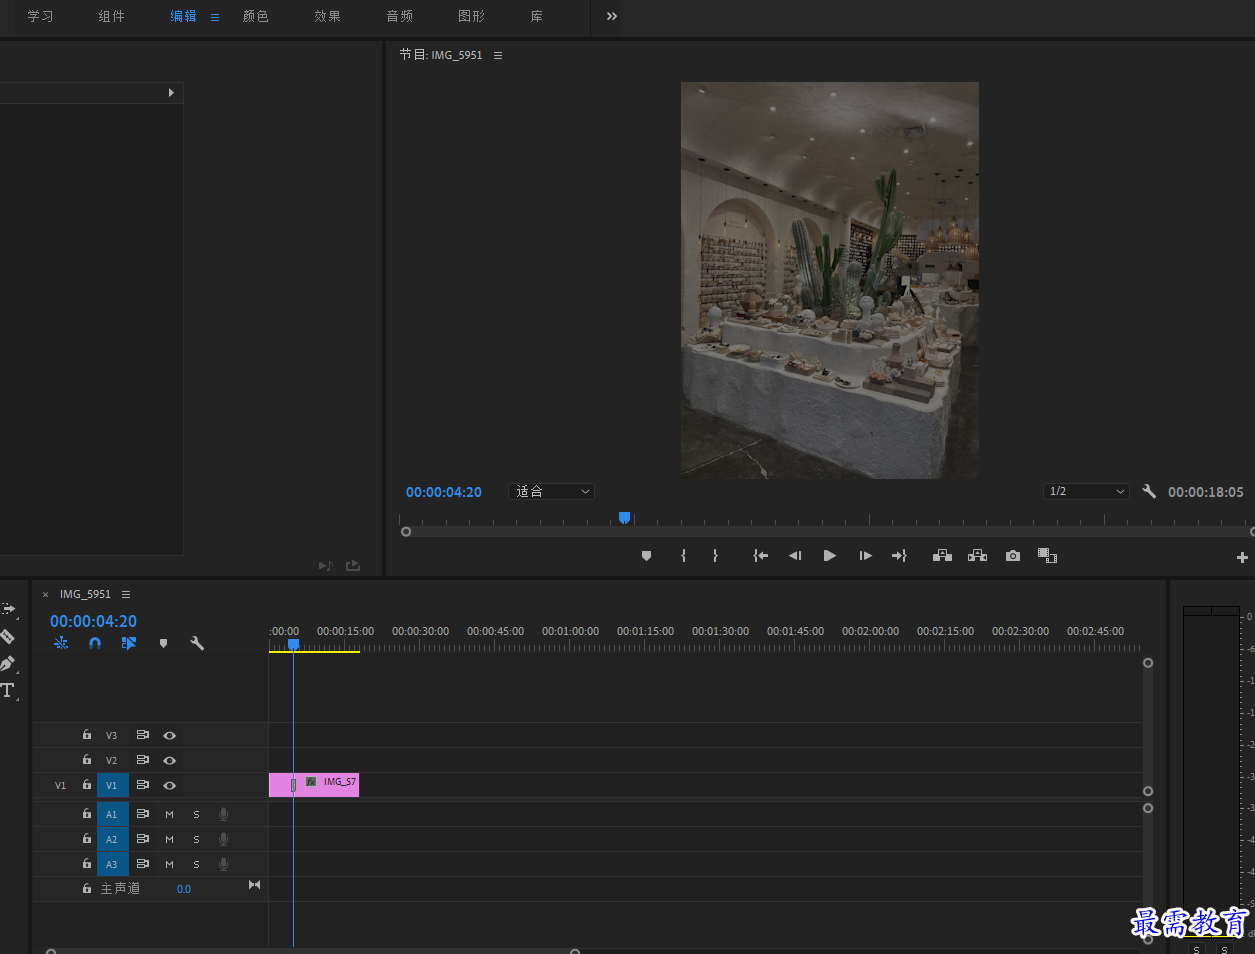Enable voice-over record on A1
1255x954 pixels.
coord(223,814)
